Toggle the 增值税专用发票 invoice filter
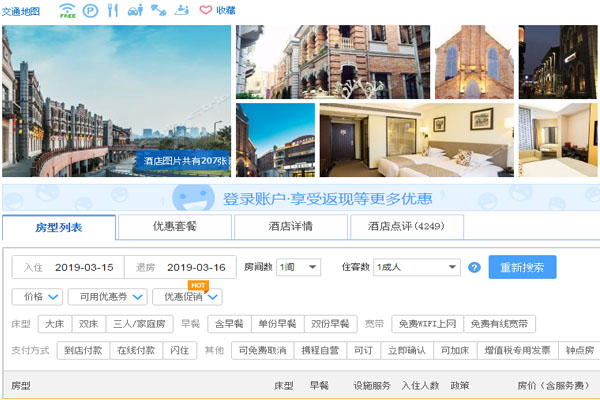Viewport: 600px width, 400px height. pyautogui.click(x=518, y=351)
